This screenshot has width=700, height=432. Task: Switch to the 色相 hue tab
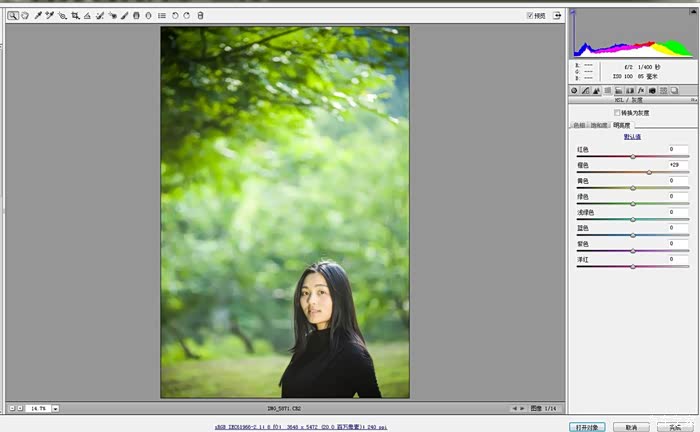pos(578,125)
